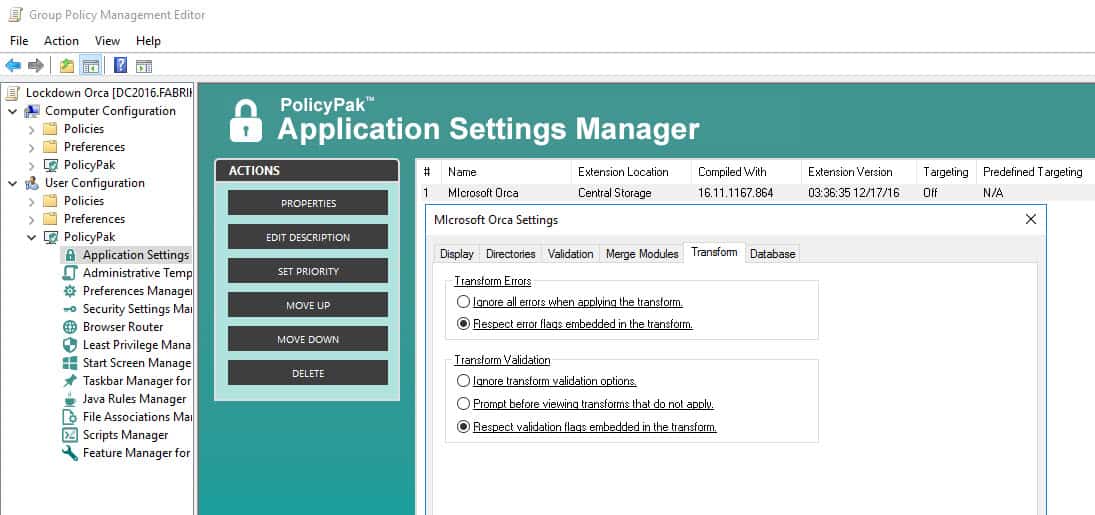The height and width of the screenshot is (515, 1095).
Task: Click the MOVE UP button
Action: coord(308,305)
